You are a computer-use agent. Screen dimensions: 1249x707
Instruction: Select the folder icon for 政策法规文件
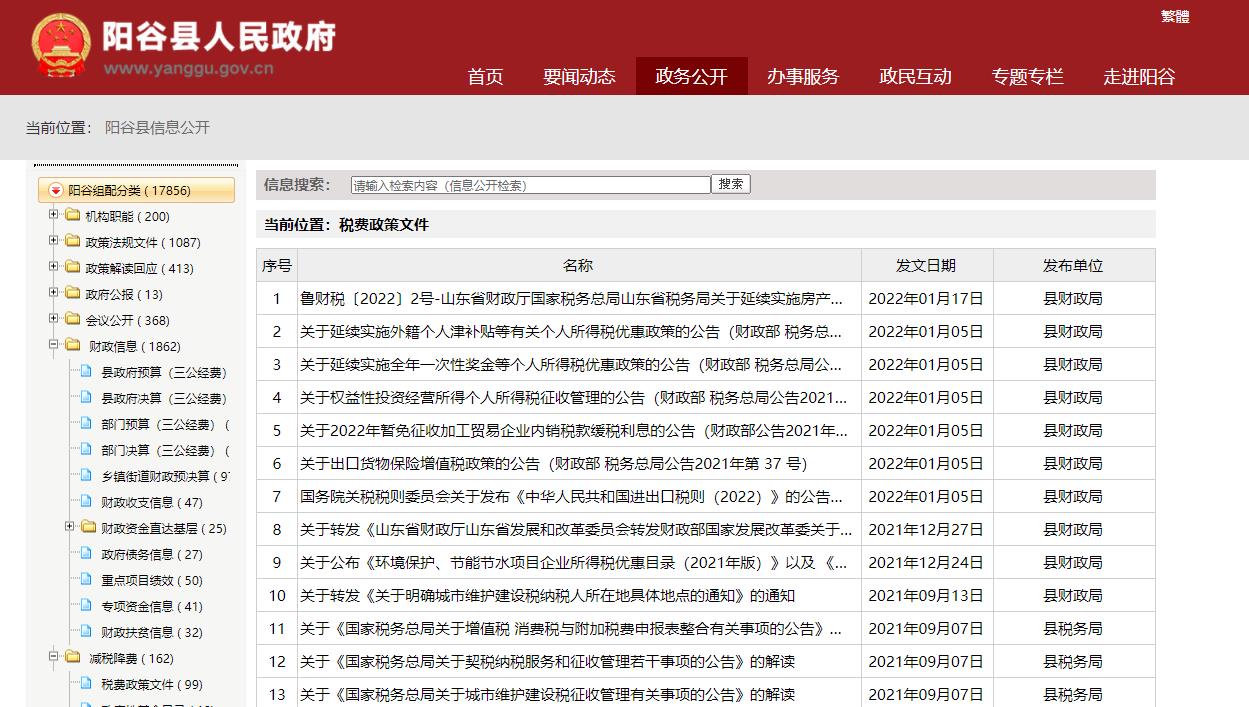pos(72,241)
